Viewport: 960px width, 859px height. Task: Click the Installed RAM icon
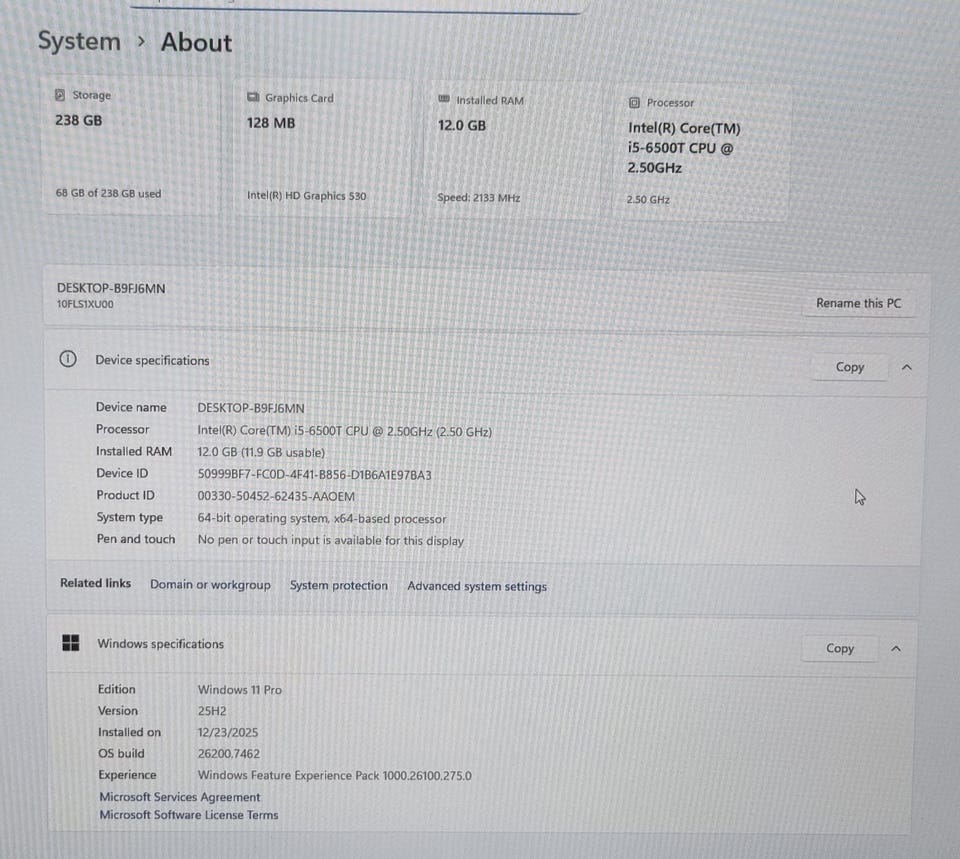point(444,99)
